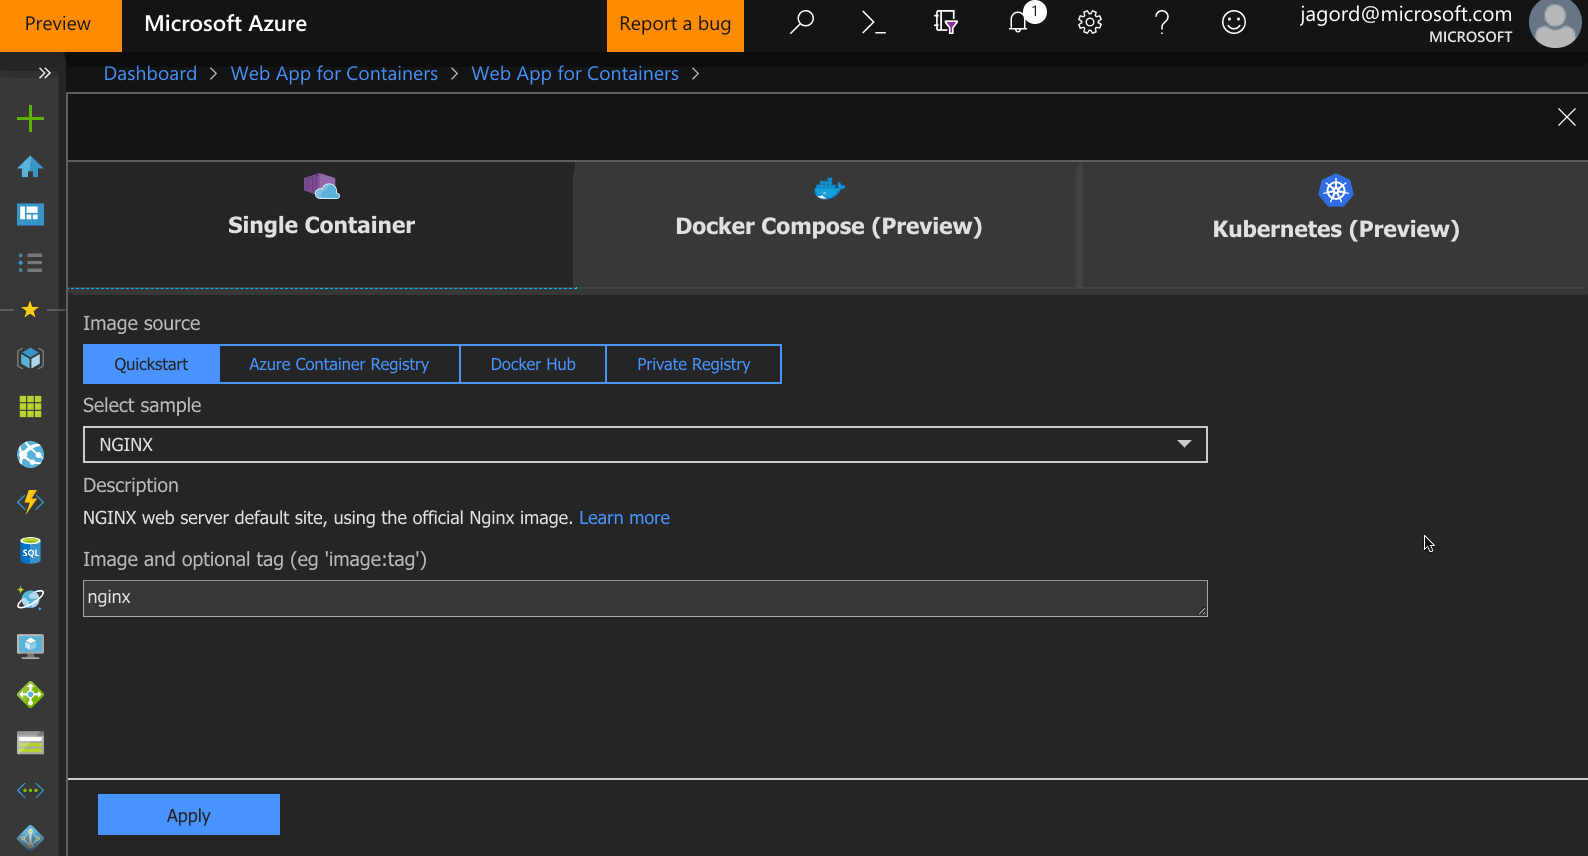Open the Web App for Containers breadcrumb after Dashboard
1588x856 pixels.
point(334,74)
